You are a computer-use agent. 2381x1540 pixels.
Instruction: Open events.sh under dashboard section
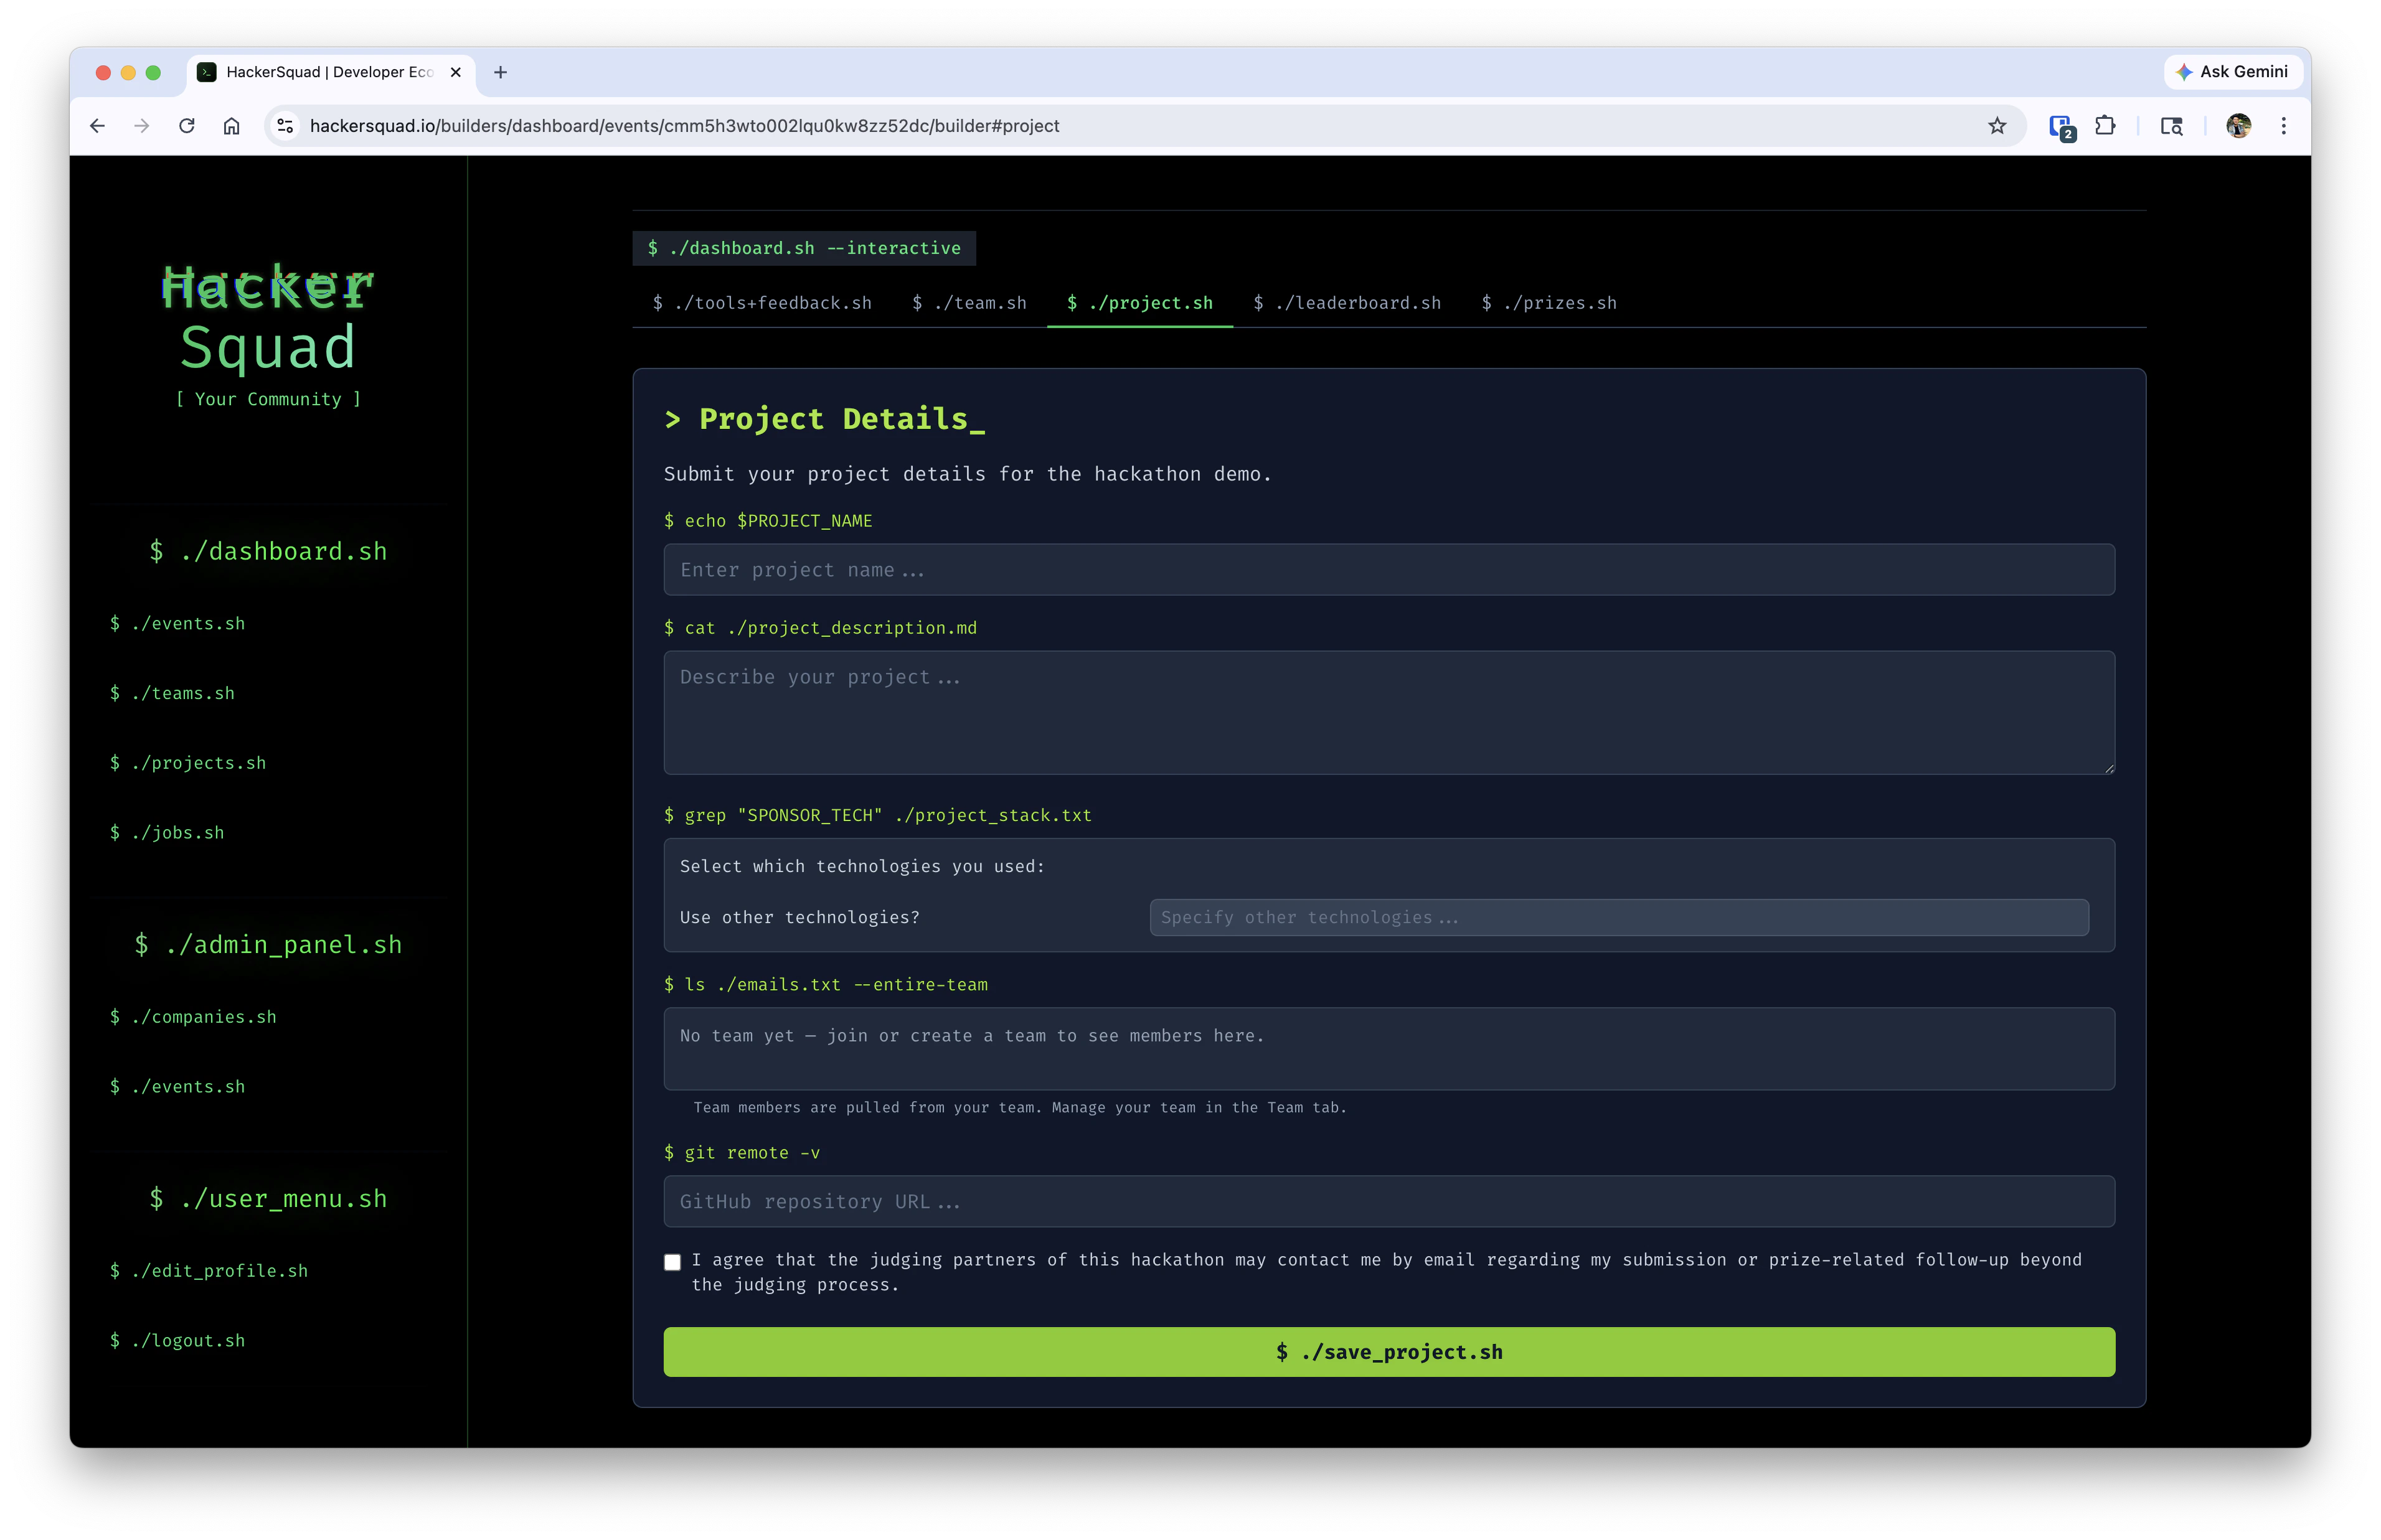[x=177, y=624]
